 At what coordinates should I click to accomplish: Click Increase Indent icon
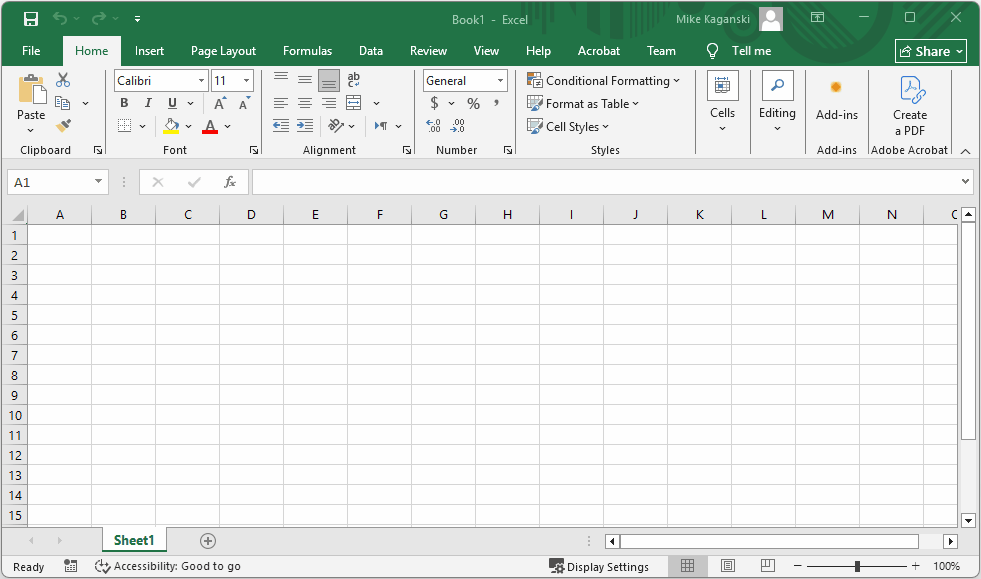(x=305, y=126)
